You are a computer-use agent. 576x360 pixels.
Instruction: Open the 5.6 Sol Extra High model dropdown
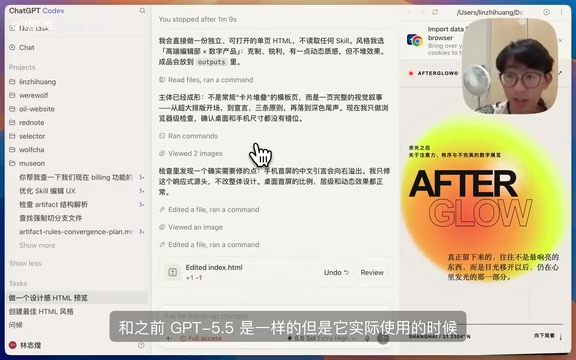pos(321,338)
